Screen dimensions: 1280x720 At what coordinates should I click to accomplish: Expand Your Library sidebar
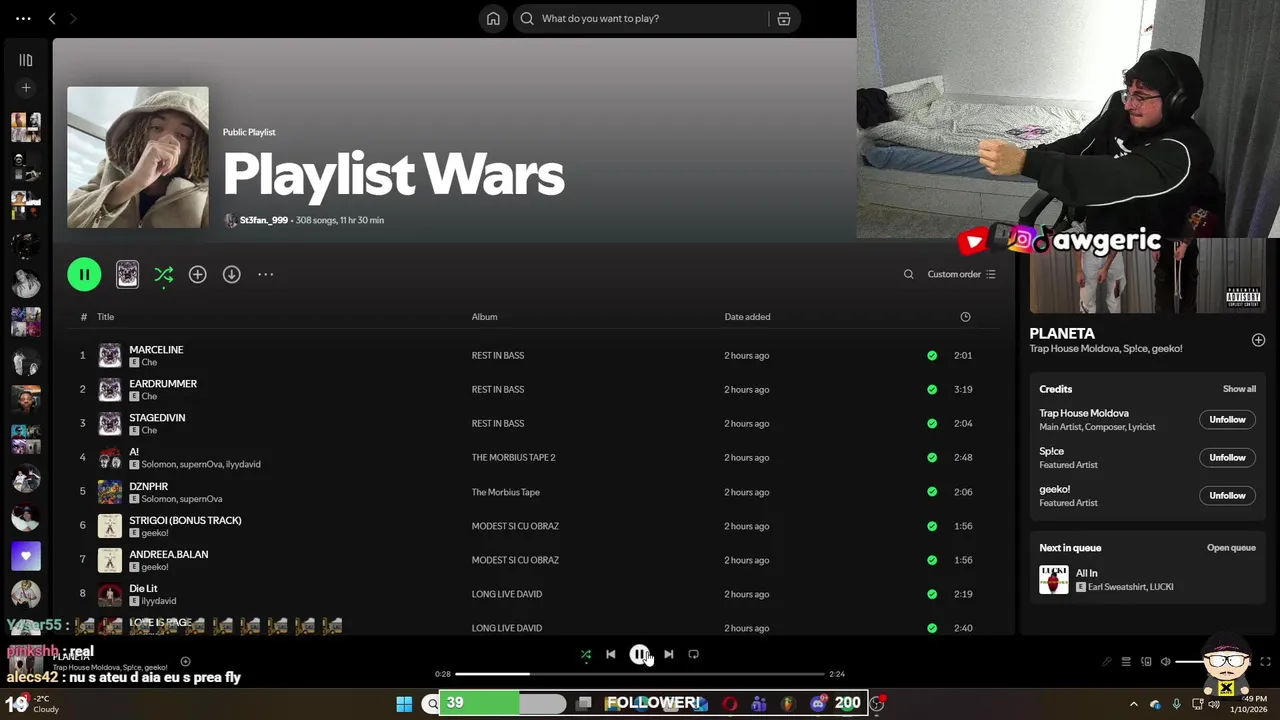(26, 60)
